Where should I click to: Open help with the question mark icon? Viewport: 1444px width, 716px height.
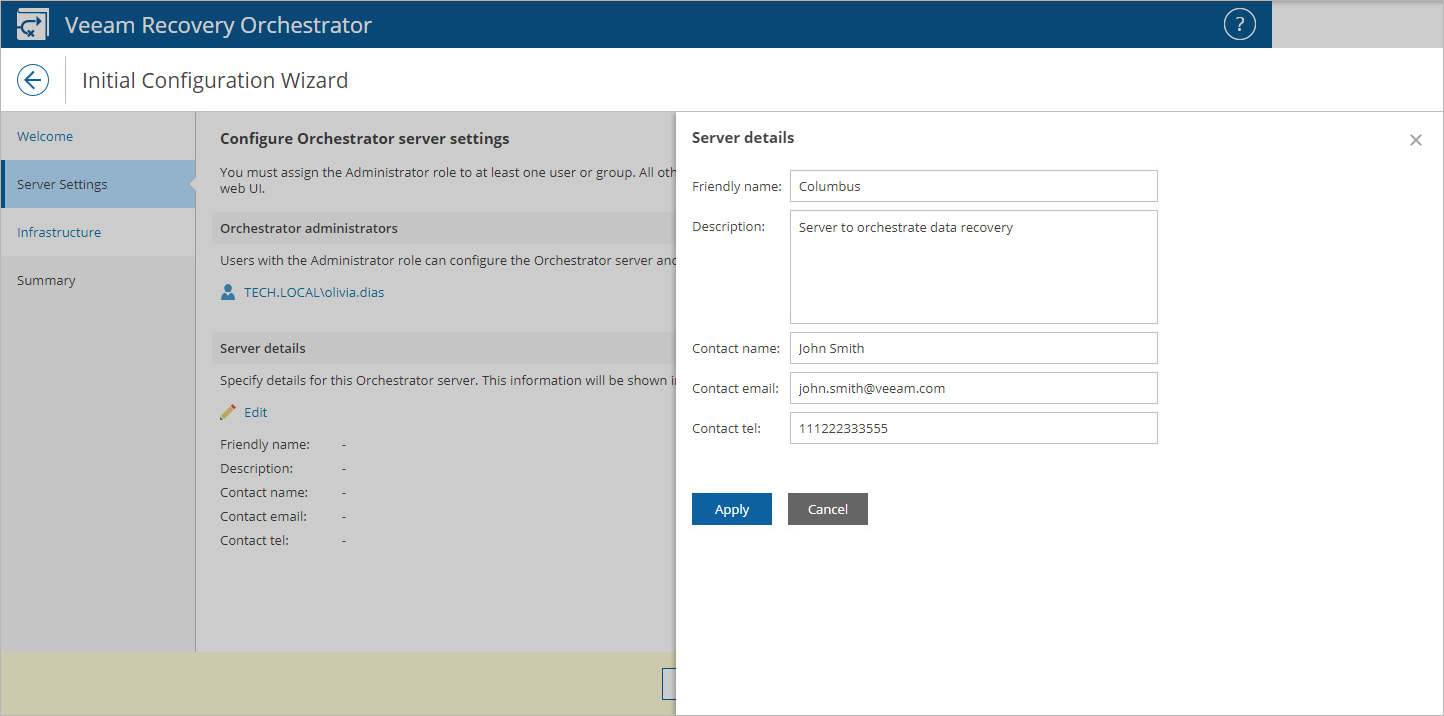1239,25
